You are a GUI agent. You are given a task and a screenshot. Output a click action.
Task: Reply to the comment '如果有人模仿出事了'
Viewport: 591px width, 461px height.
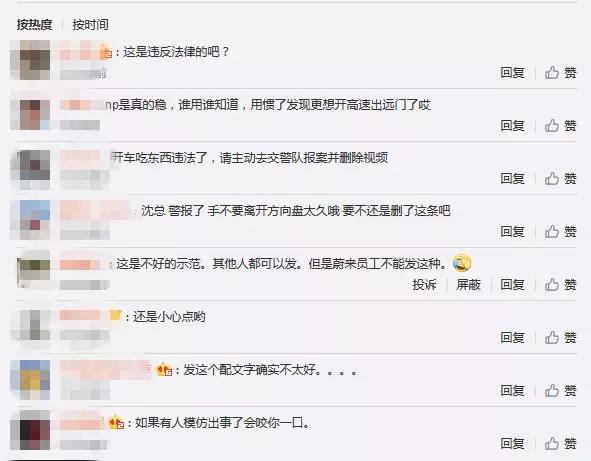[x=513, y=443]
